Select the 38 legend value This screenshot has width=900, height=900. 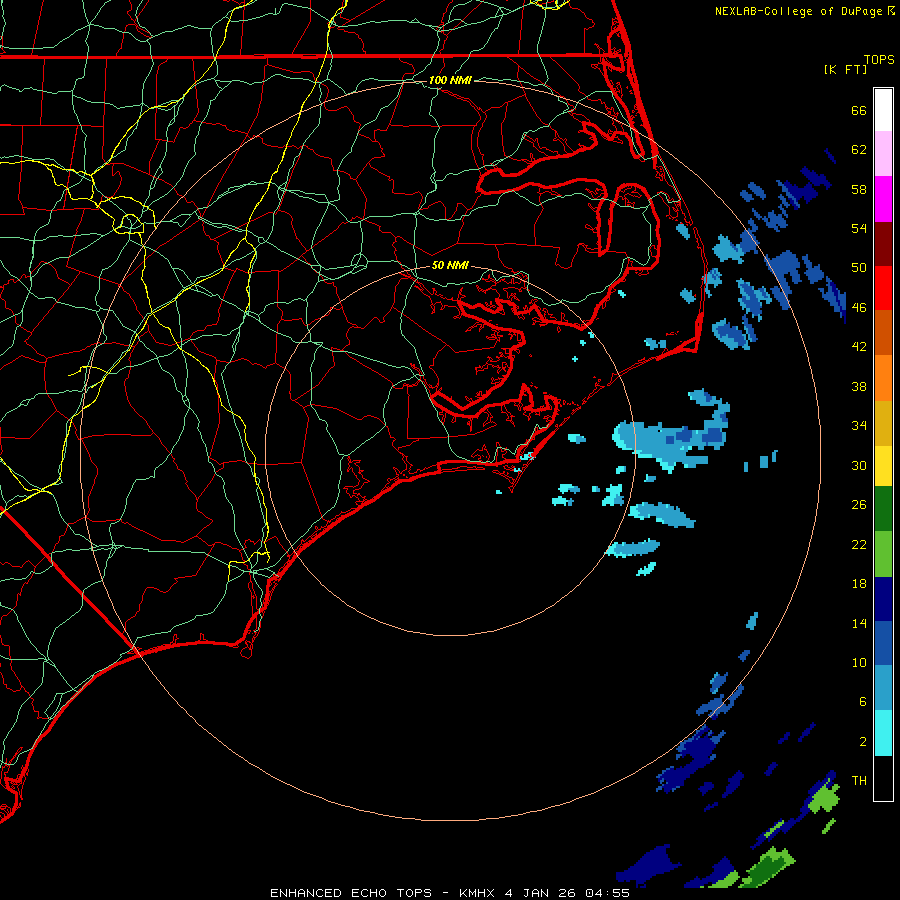click(859, 386)
